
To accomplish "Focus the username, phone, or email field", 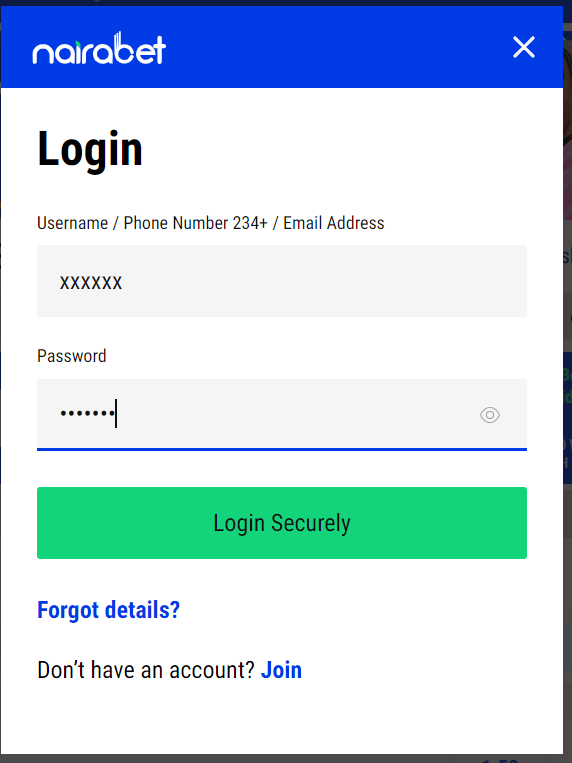I will point(282,281).
